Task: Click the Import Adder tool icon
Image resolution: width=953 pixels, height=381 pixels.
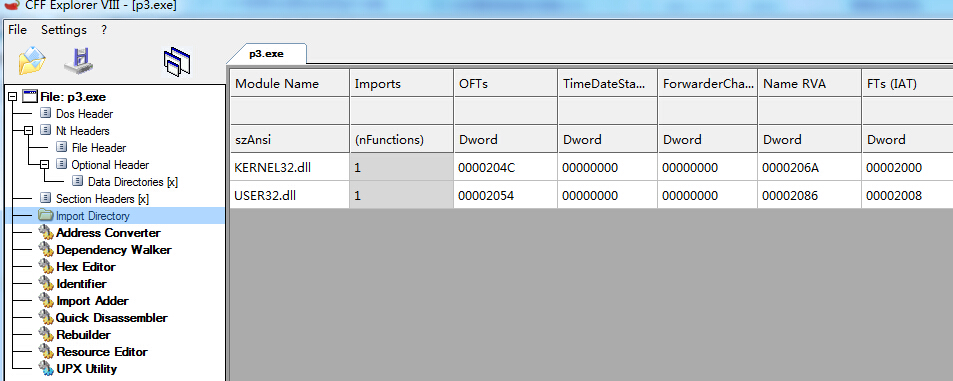Action: click(x=46, y=301)
